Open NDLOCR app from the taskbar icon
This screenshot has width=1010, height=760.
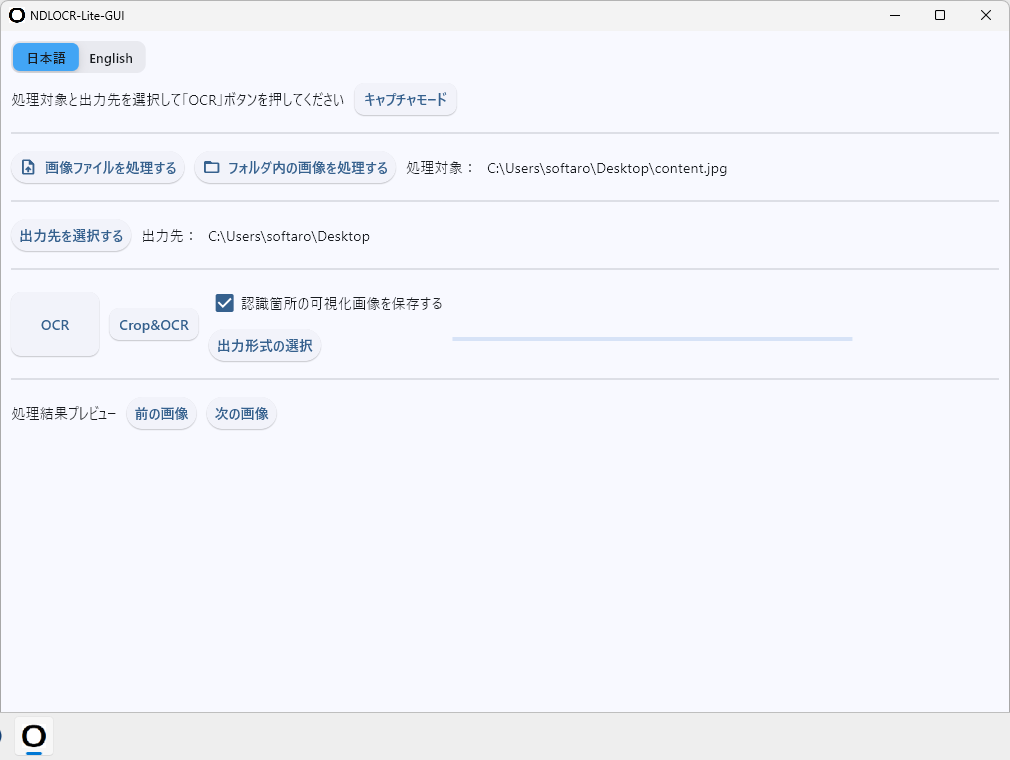point(34,736)
